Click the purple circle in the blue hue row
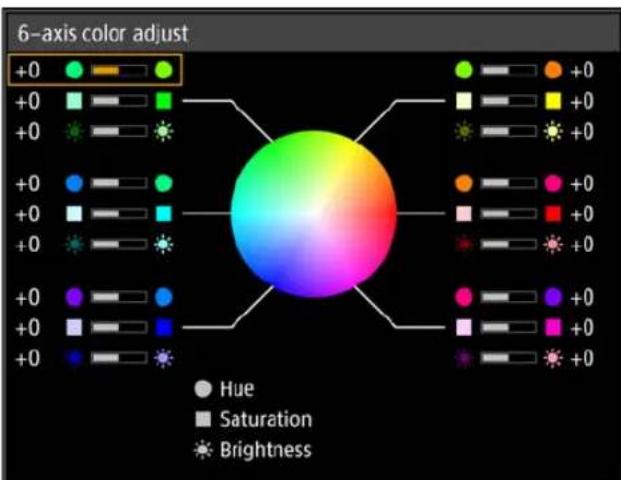This screenshot has width=621, height=480. pyautogui.click(x=74, y=297)
